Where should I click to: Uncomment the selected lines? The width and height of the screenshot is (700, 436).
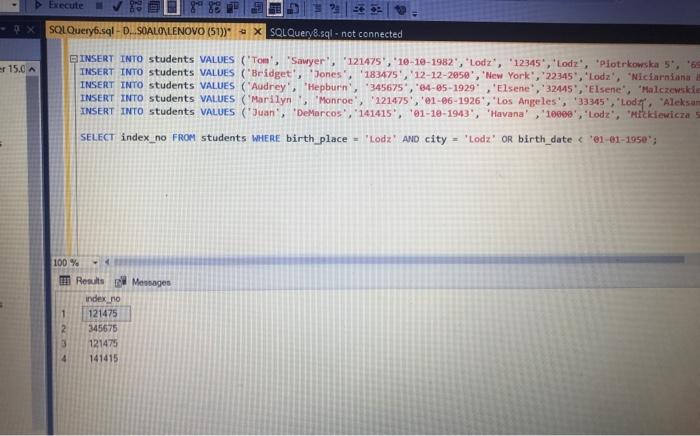point(334,8)
